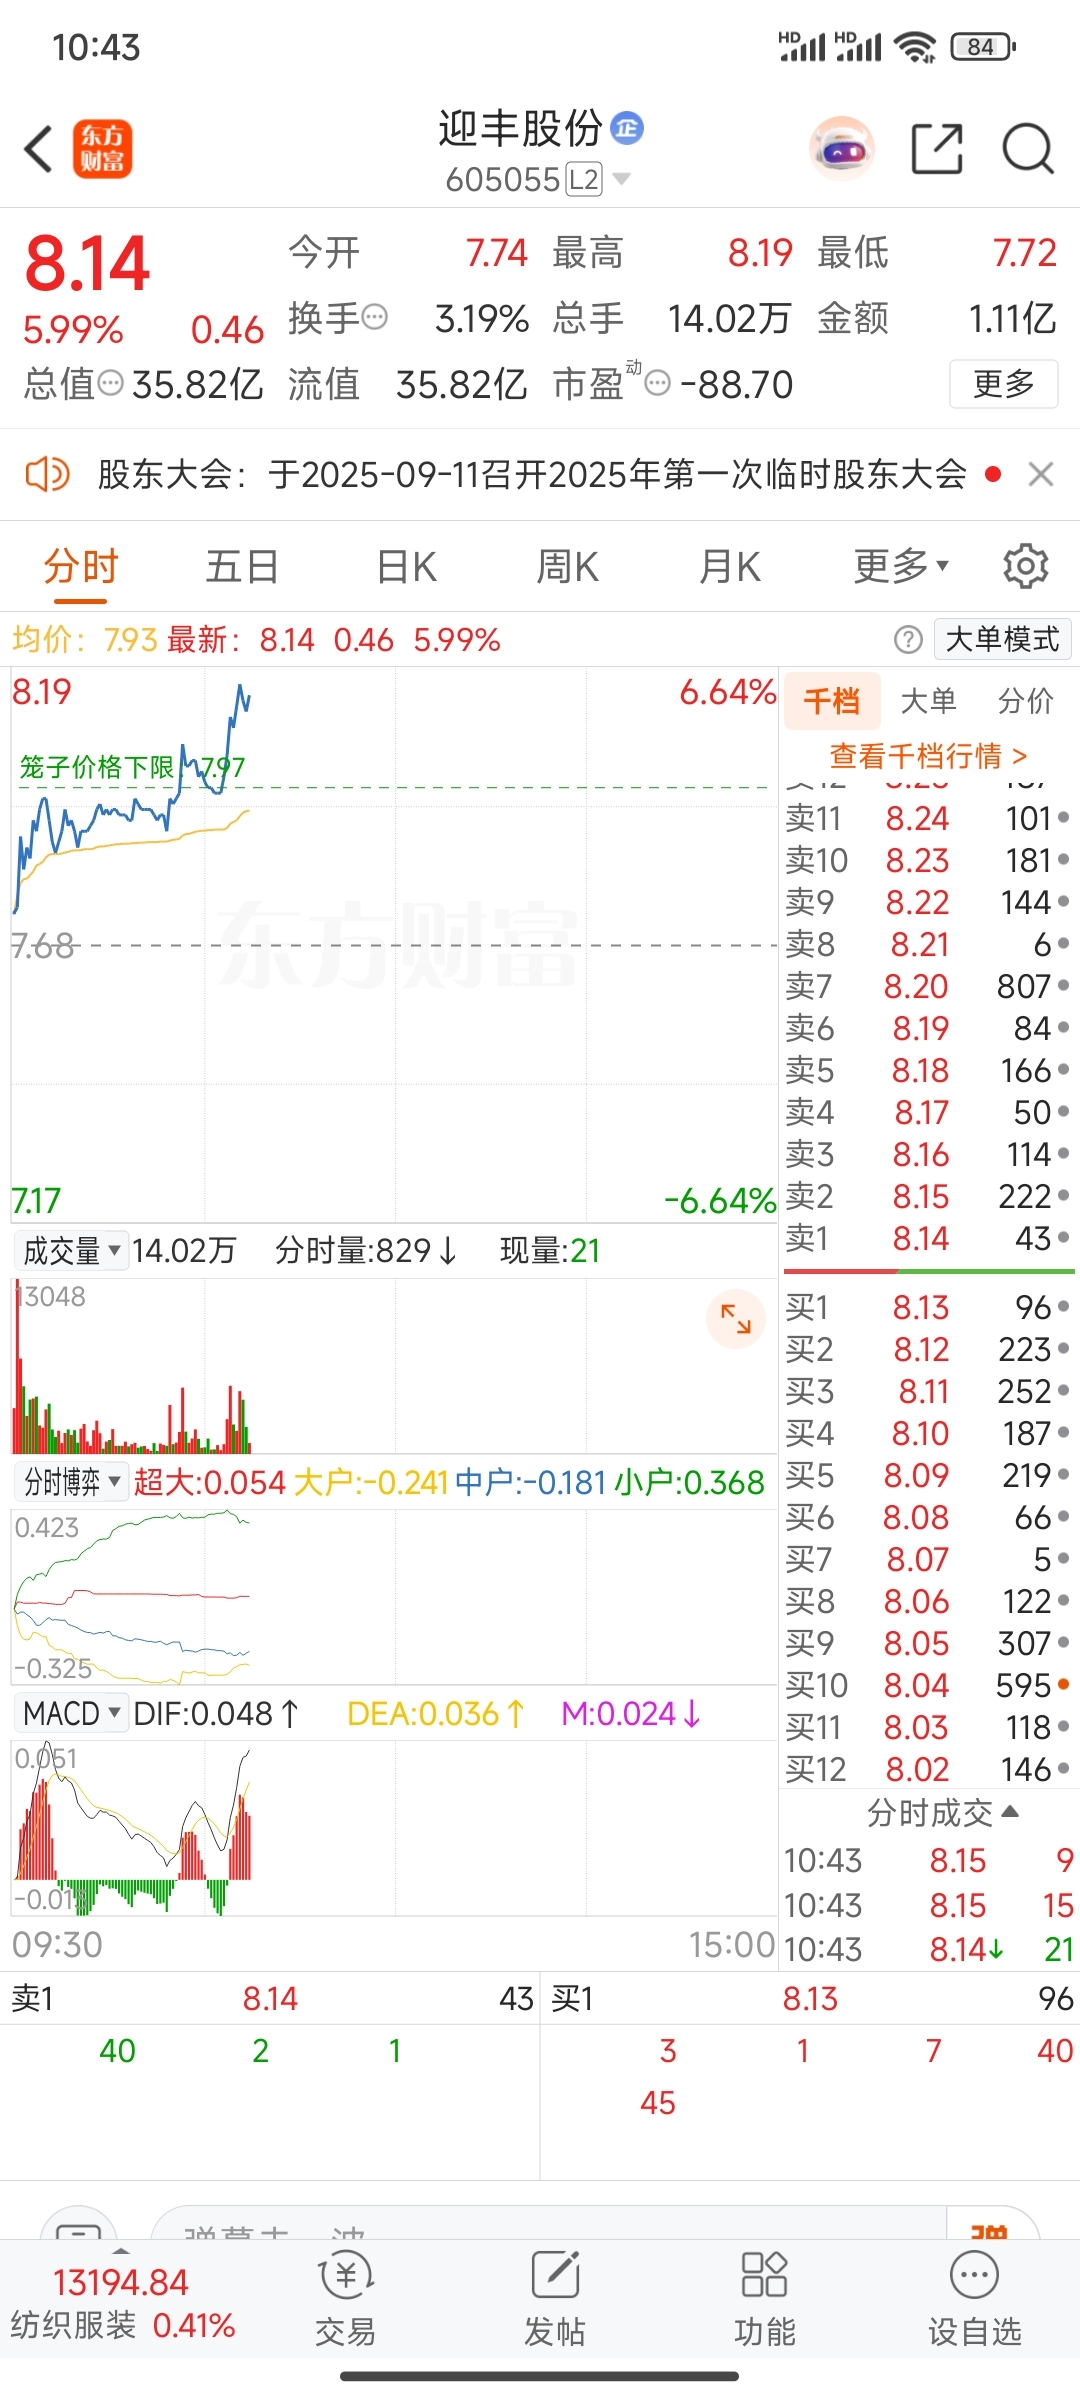Open 成交量 indicator dropdown
Image resolution: width=1080 pixels, height=2400 pixels.
pos(72,1251)
